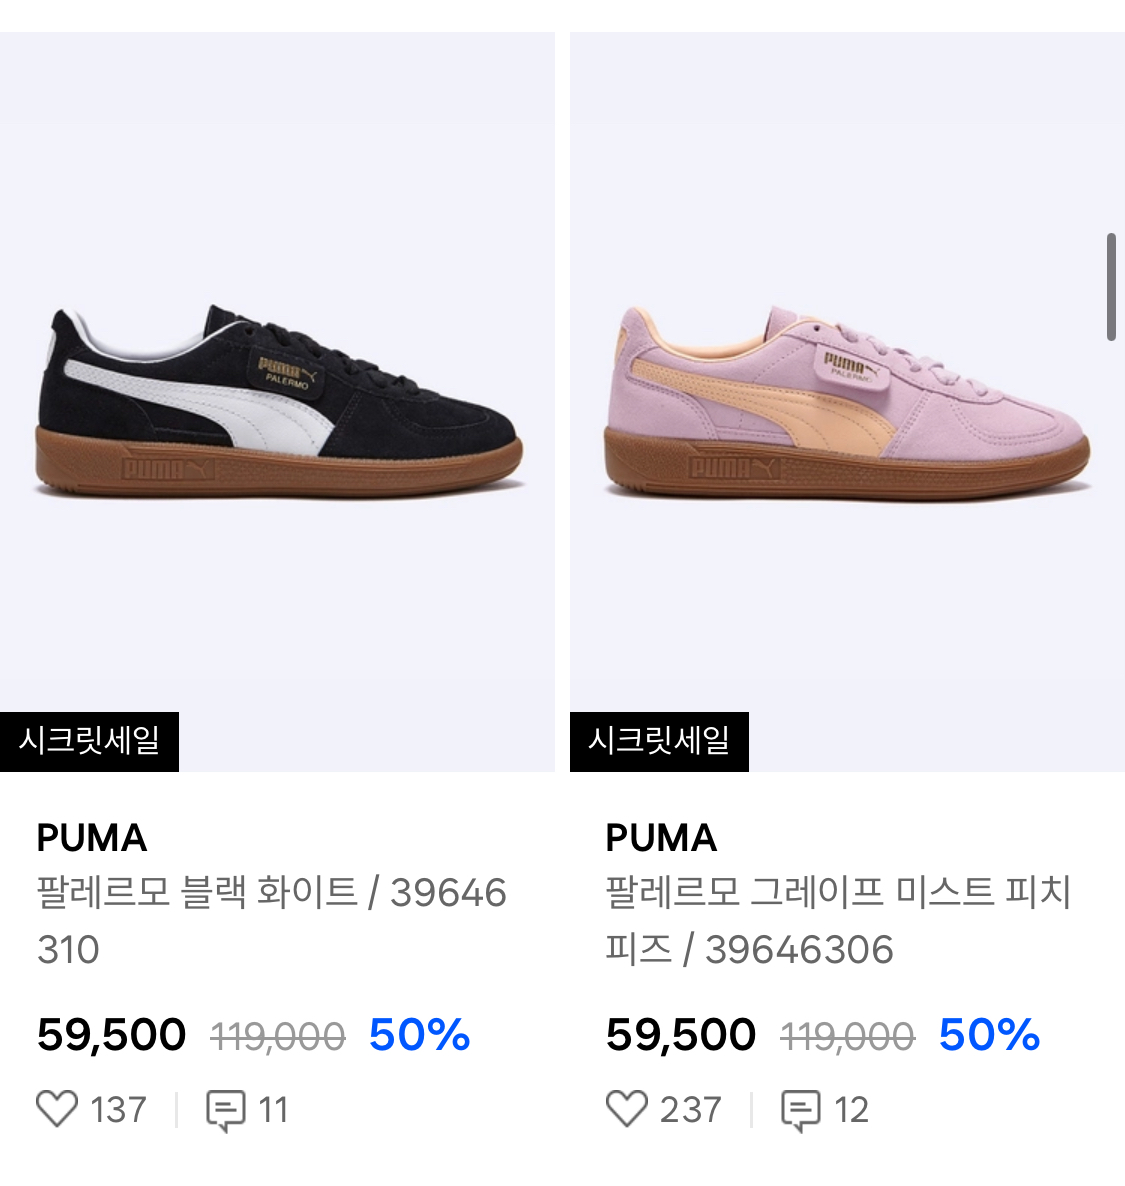Like the black white Palermo shoe via heart icon
Screen dimensions: 1125x1186
click(x=57, y=1109)
